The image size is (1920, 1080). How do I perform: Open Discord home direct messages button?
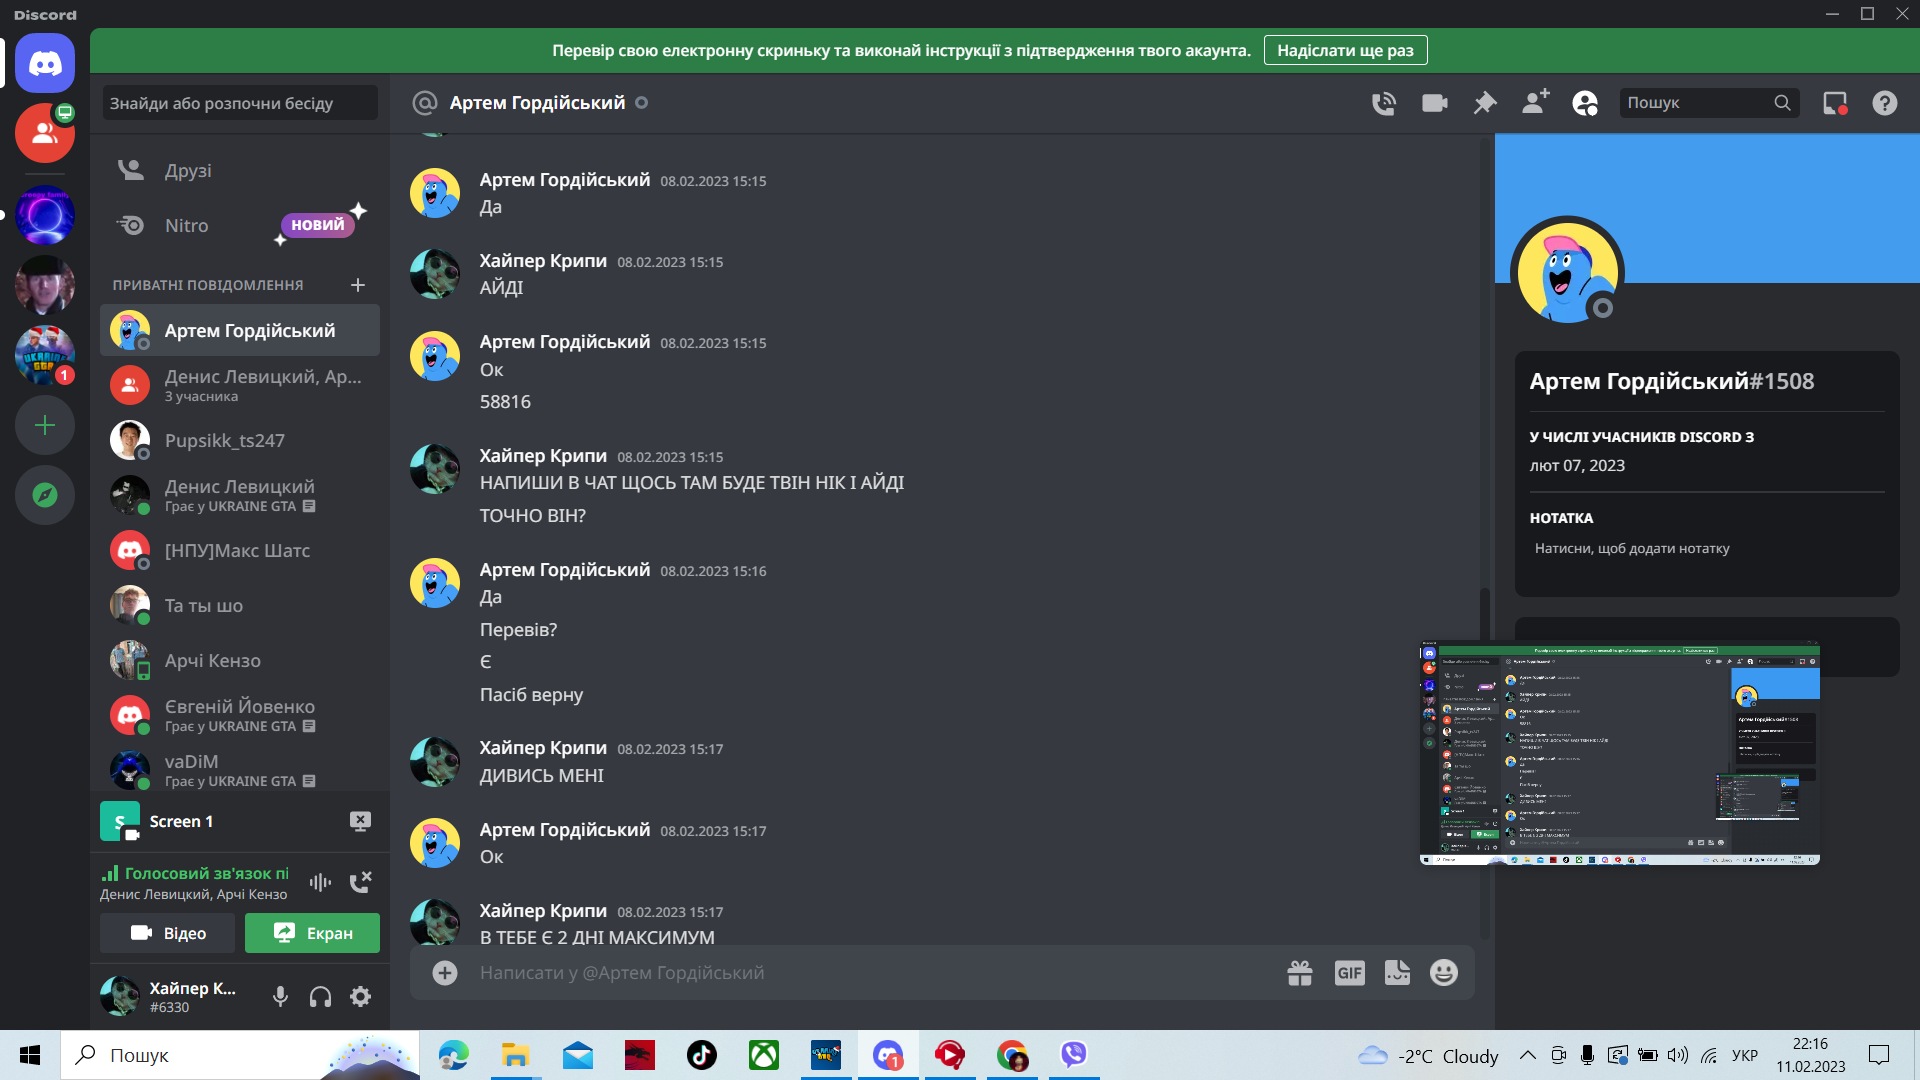click(x=45, y=63)
